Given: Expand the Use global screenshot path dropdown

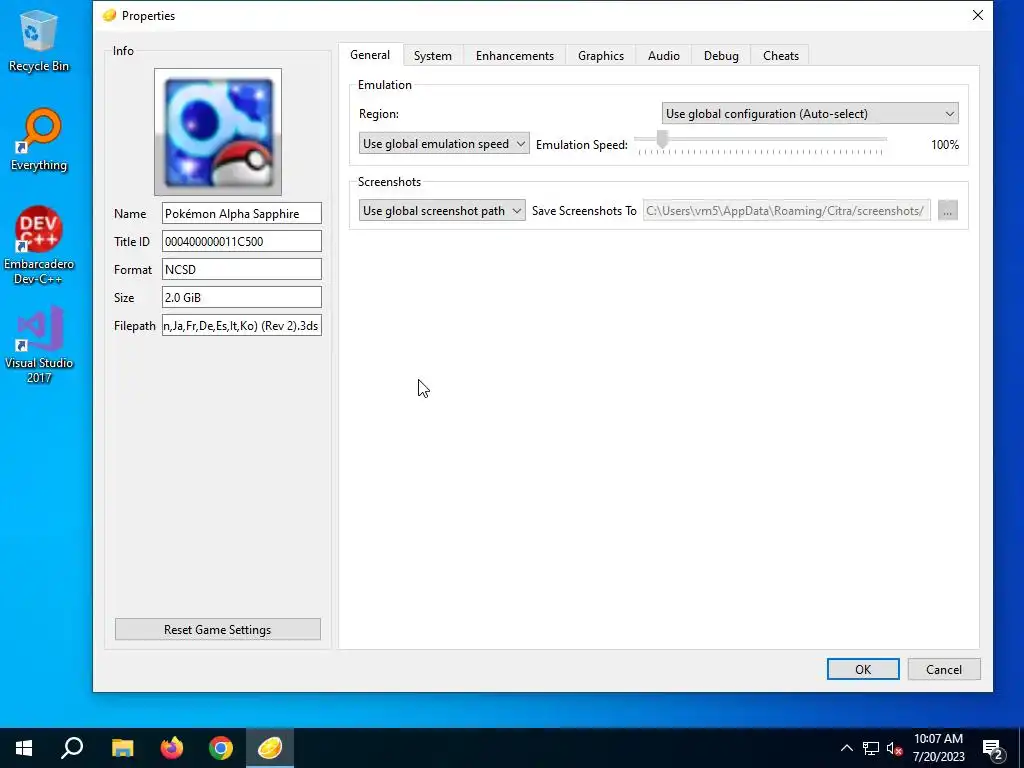Looking at the screenshot, I should click(x=441, y=210).
